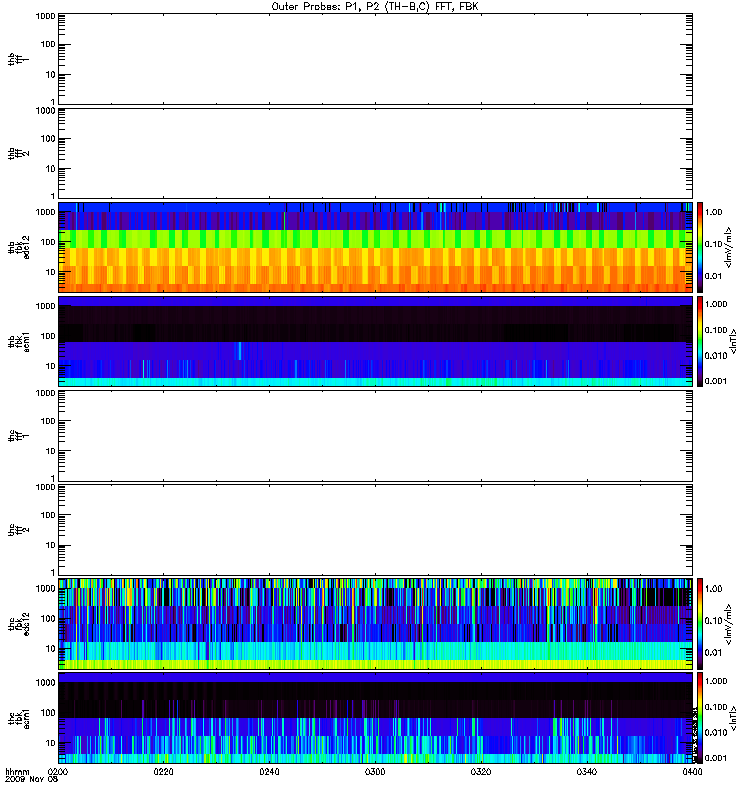This screenshot has height=800, width=750.
Task: Click the 'hhmm' axis caption
Action: [x=17, y=772]
